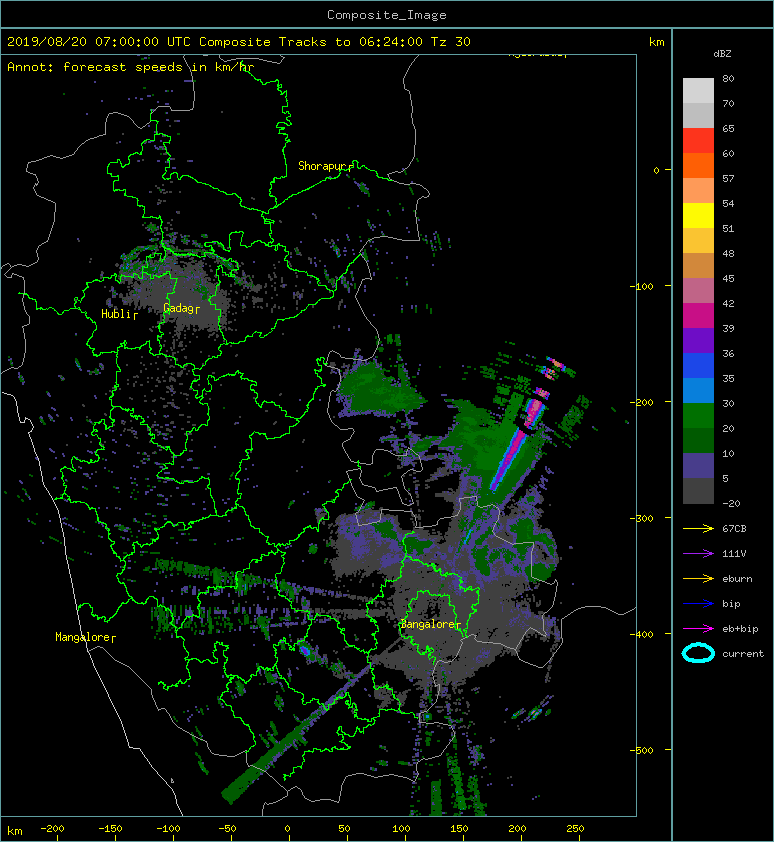
Task: Select the slate purple 5-10 dBZ swatch
Action: [698, 466]
